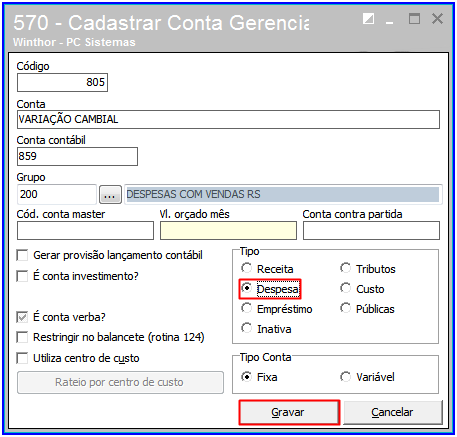Select the Cód. conta master field

click(x=85, y=230)
